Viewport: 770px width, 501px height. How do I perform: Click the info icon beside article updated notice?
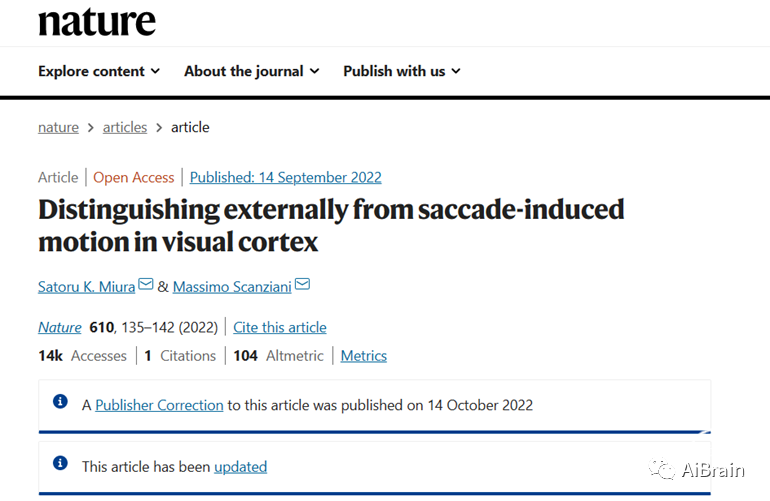point(60,463)
